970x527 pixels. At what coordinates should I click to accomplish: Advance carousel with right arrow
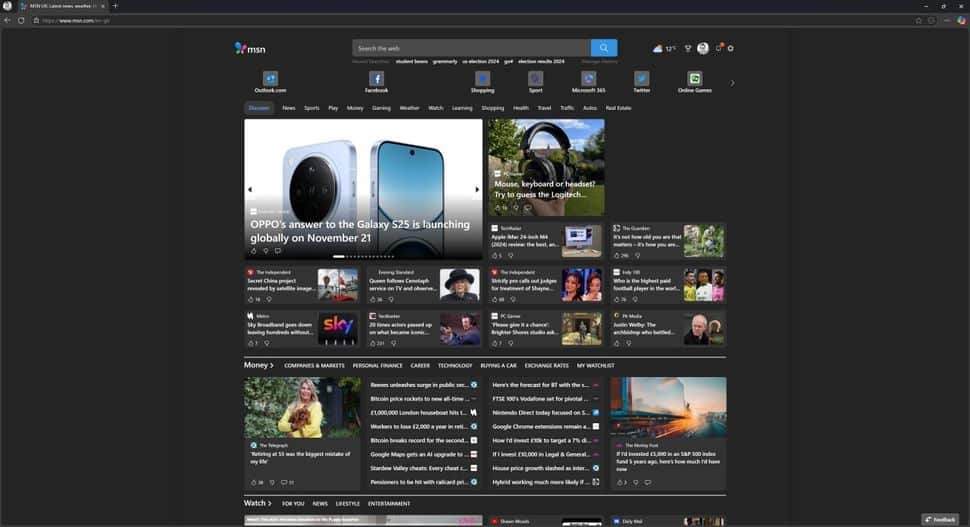pyautogui.click(x=476, y=190)
